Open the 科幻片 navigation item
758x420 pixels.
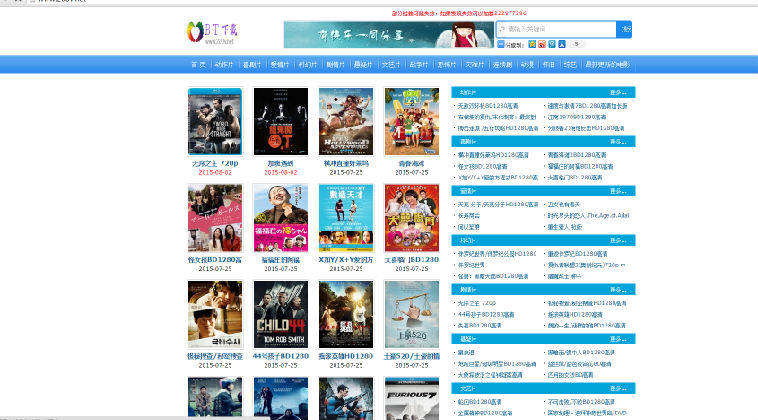click(307, 64)
